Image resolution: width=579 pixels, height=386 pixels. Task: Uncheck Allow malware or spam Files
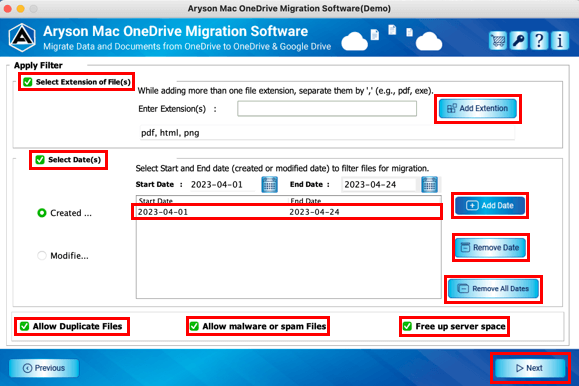(194, 326)
